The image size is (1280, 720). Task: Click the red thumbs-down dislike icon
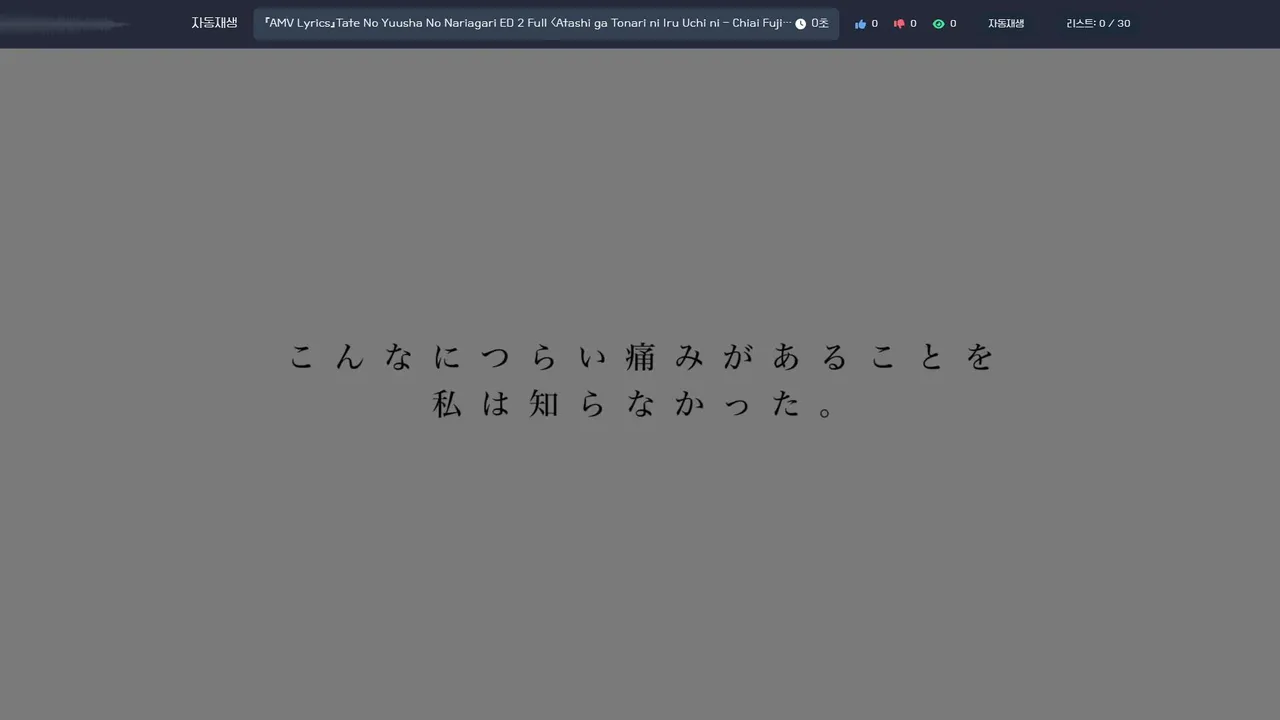[x=899, y=24]
